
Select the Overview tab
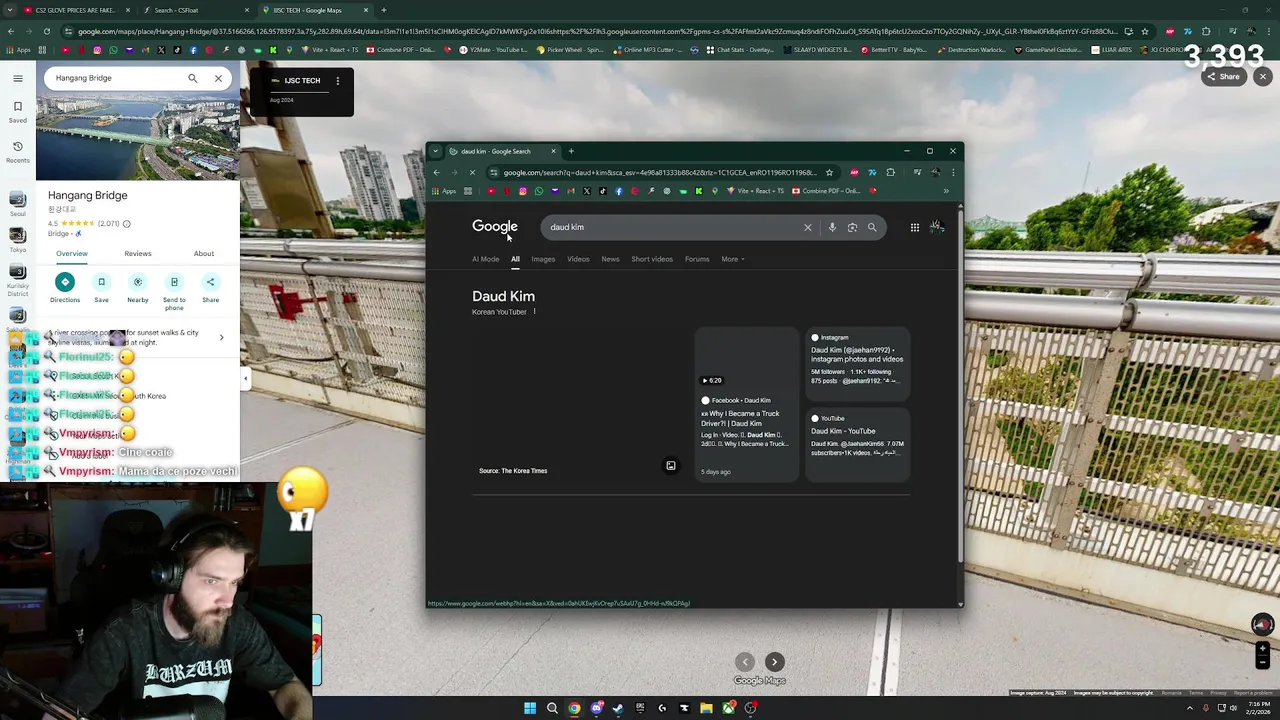(x=72, y=253)
